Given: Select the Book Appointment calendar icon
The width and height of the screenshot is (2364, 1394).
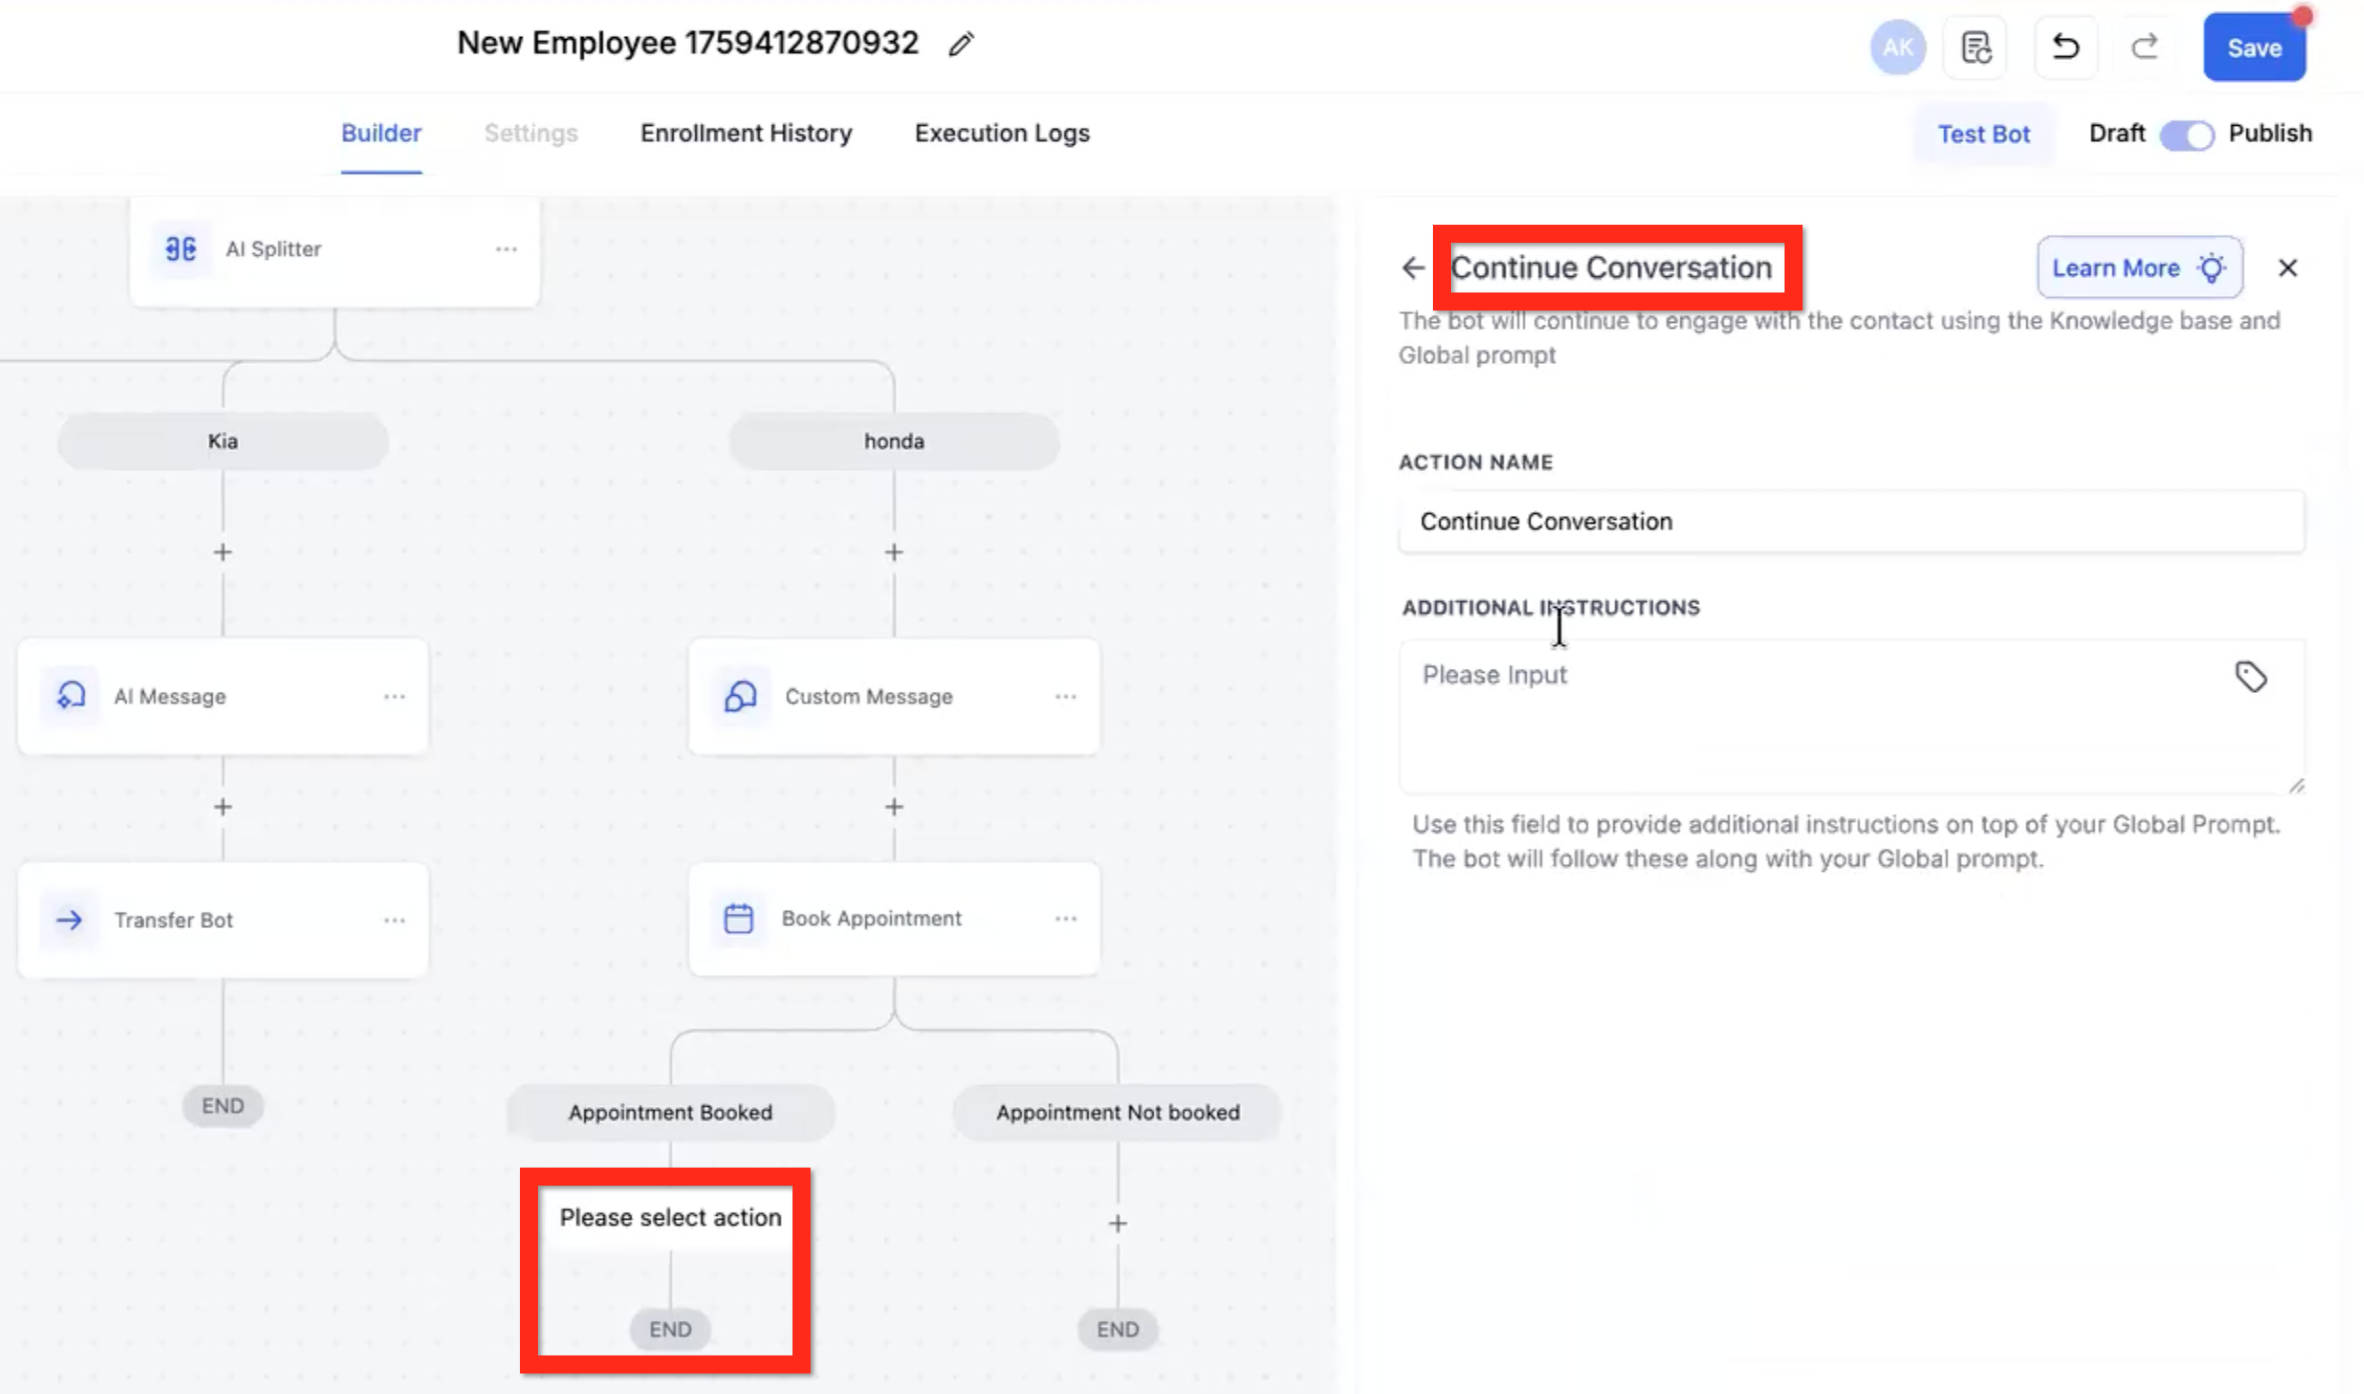Looking at the screenshot, I should coord(738,918).
